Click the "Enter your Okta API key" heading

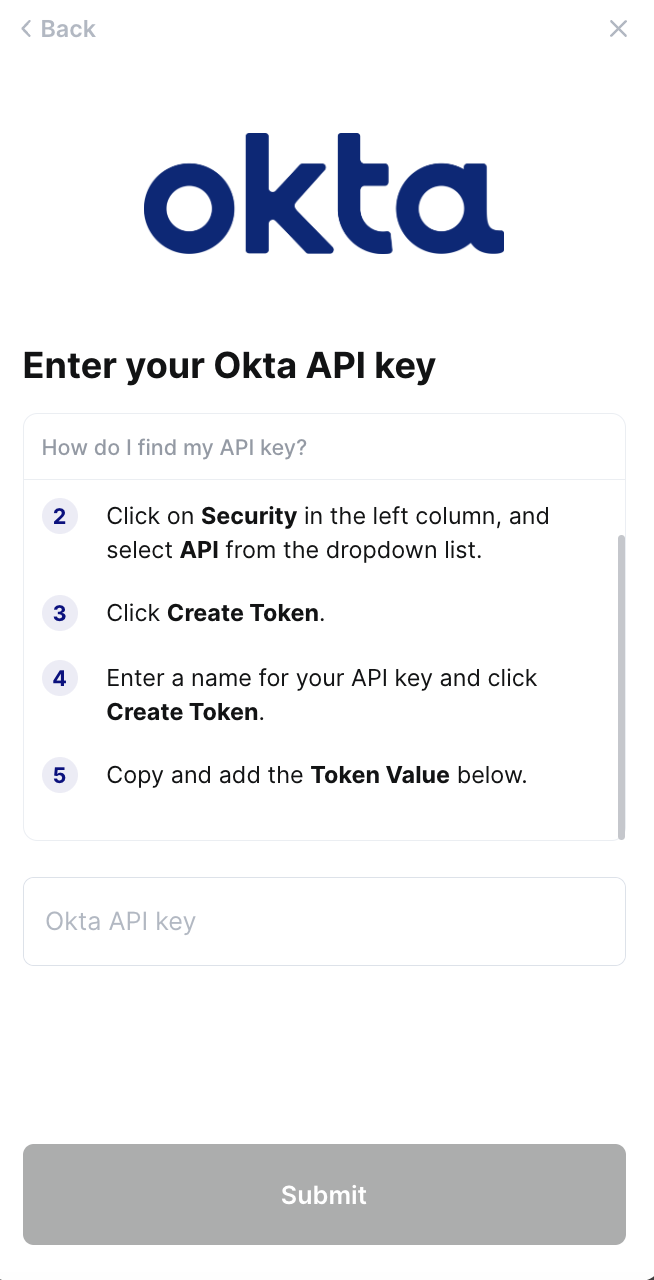[229, 366]
